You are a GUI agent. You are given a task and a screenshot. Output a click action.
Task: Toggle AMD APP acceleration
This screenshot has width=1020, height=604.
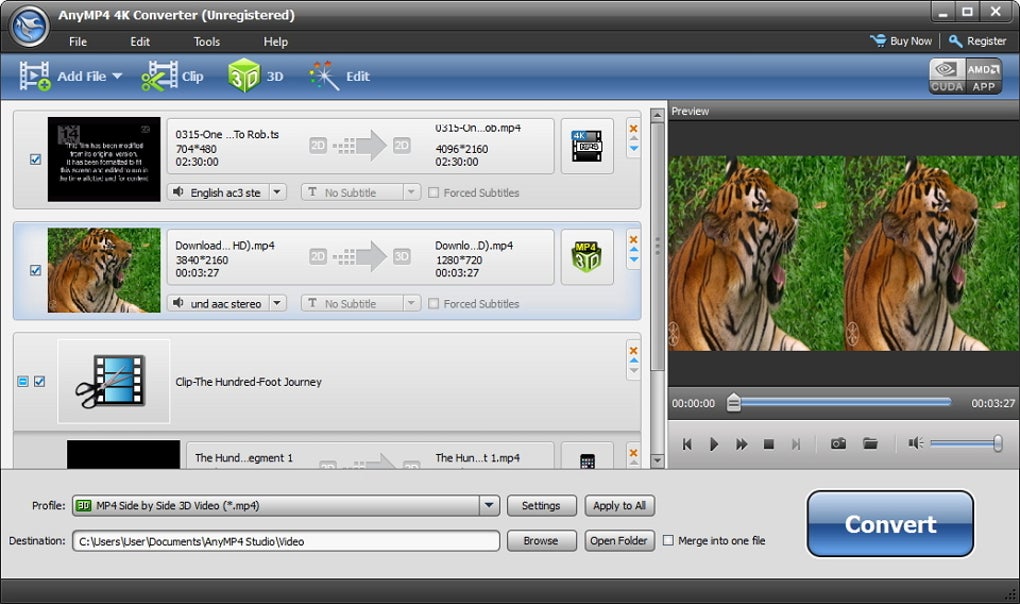coord(983,76)
